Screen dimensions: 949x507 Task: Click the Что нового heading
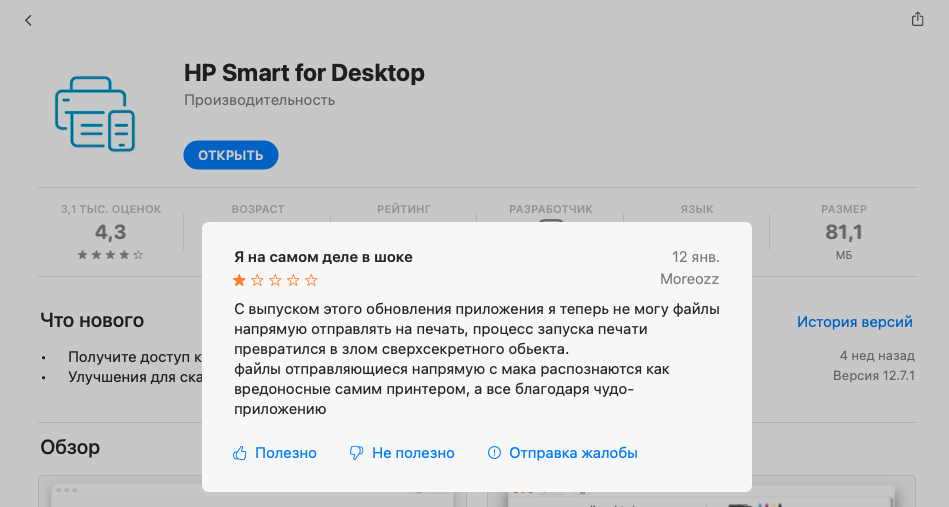point(92,320)
